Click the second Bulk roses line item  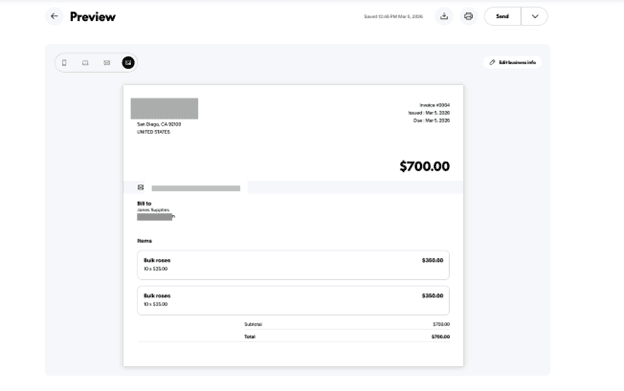293,300
